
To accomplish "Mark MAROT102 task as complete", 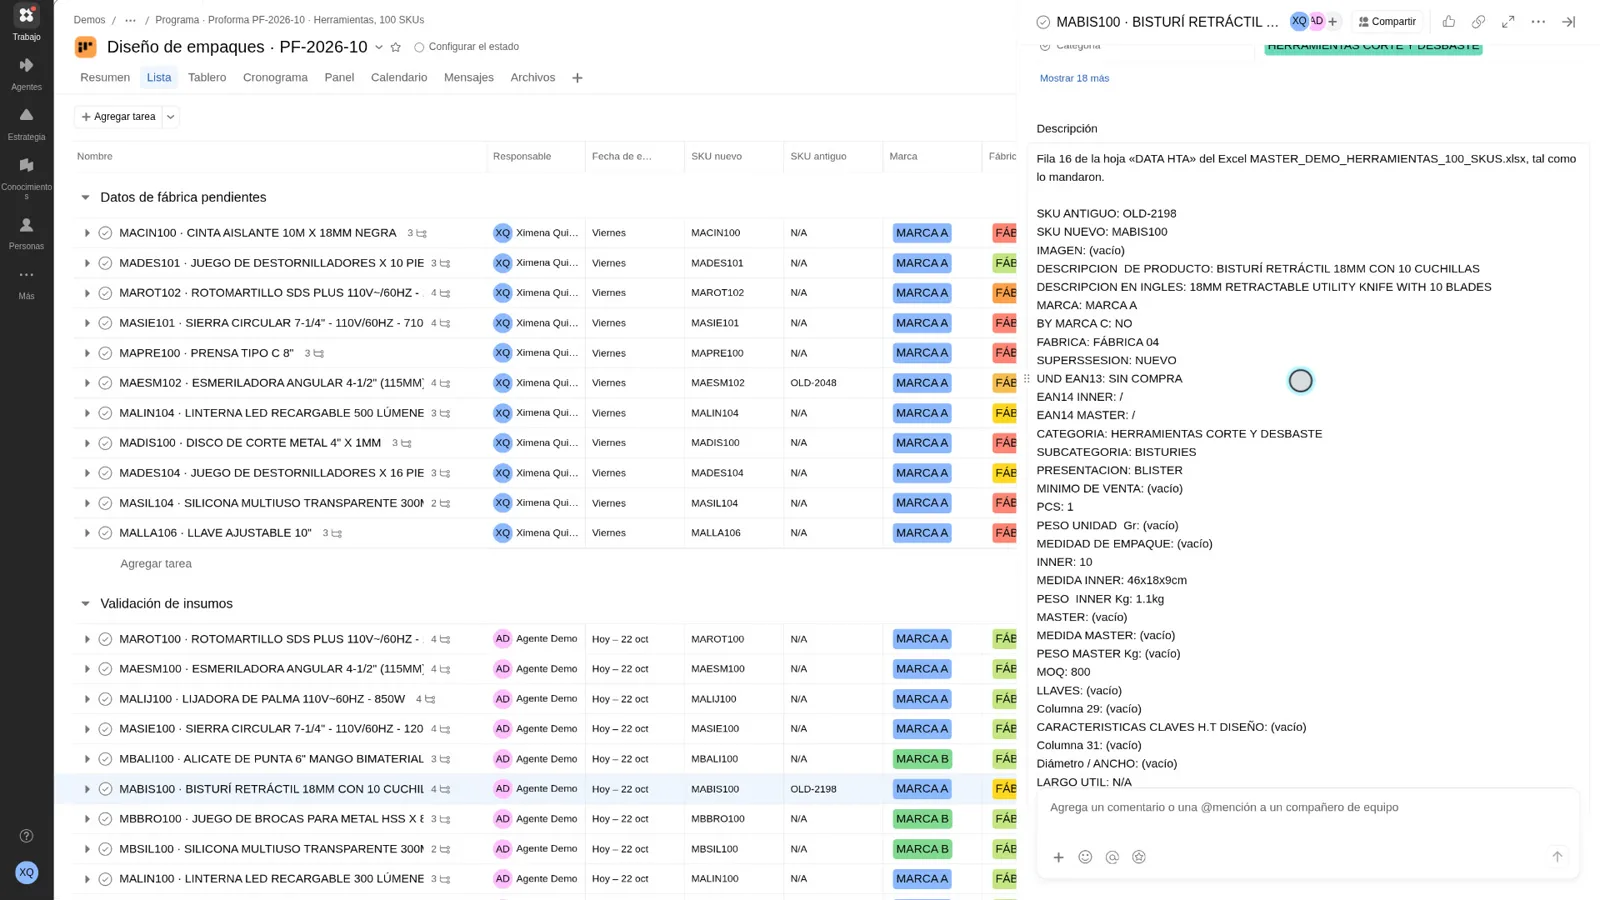I will pos(105,293).
